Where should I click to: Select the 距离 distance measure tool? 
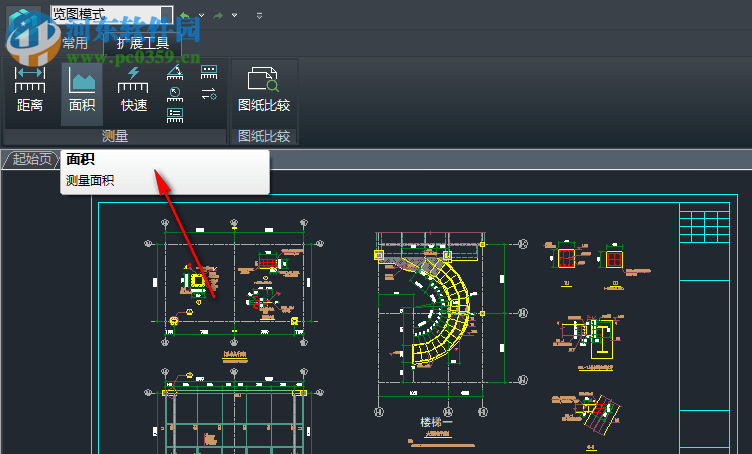[30, 91]
